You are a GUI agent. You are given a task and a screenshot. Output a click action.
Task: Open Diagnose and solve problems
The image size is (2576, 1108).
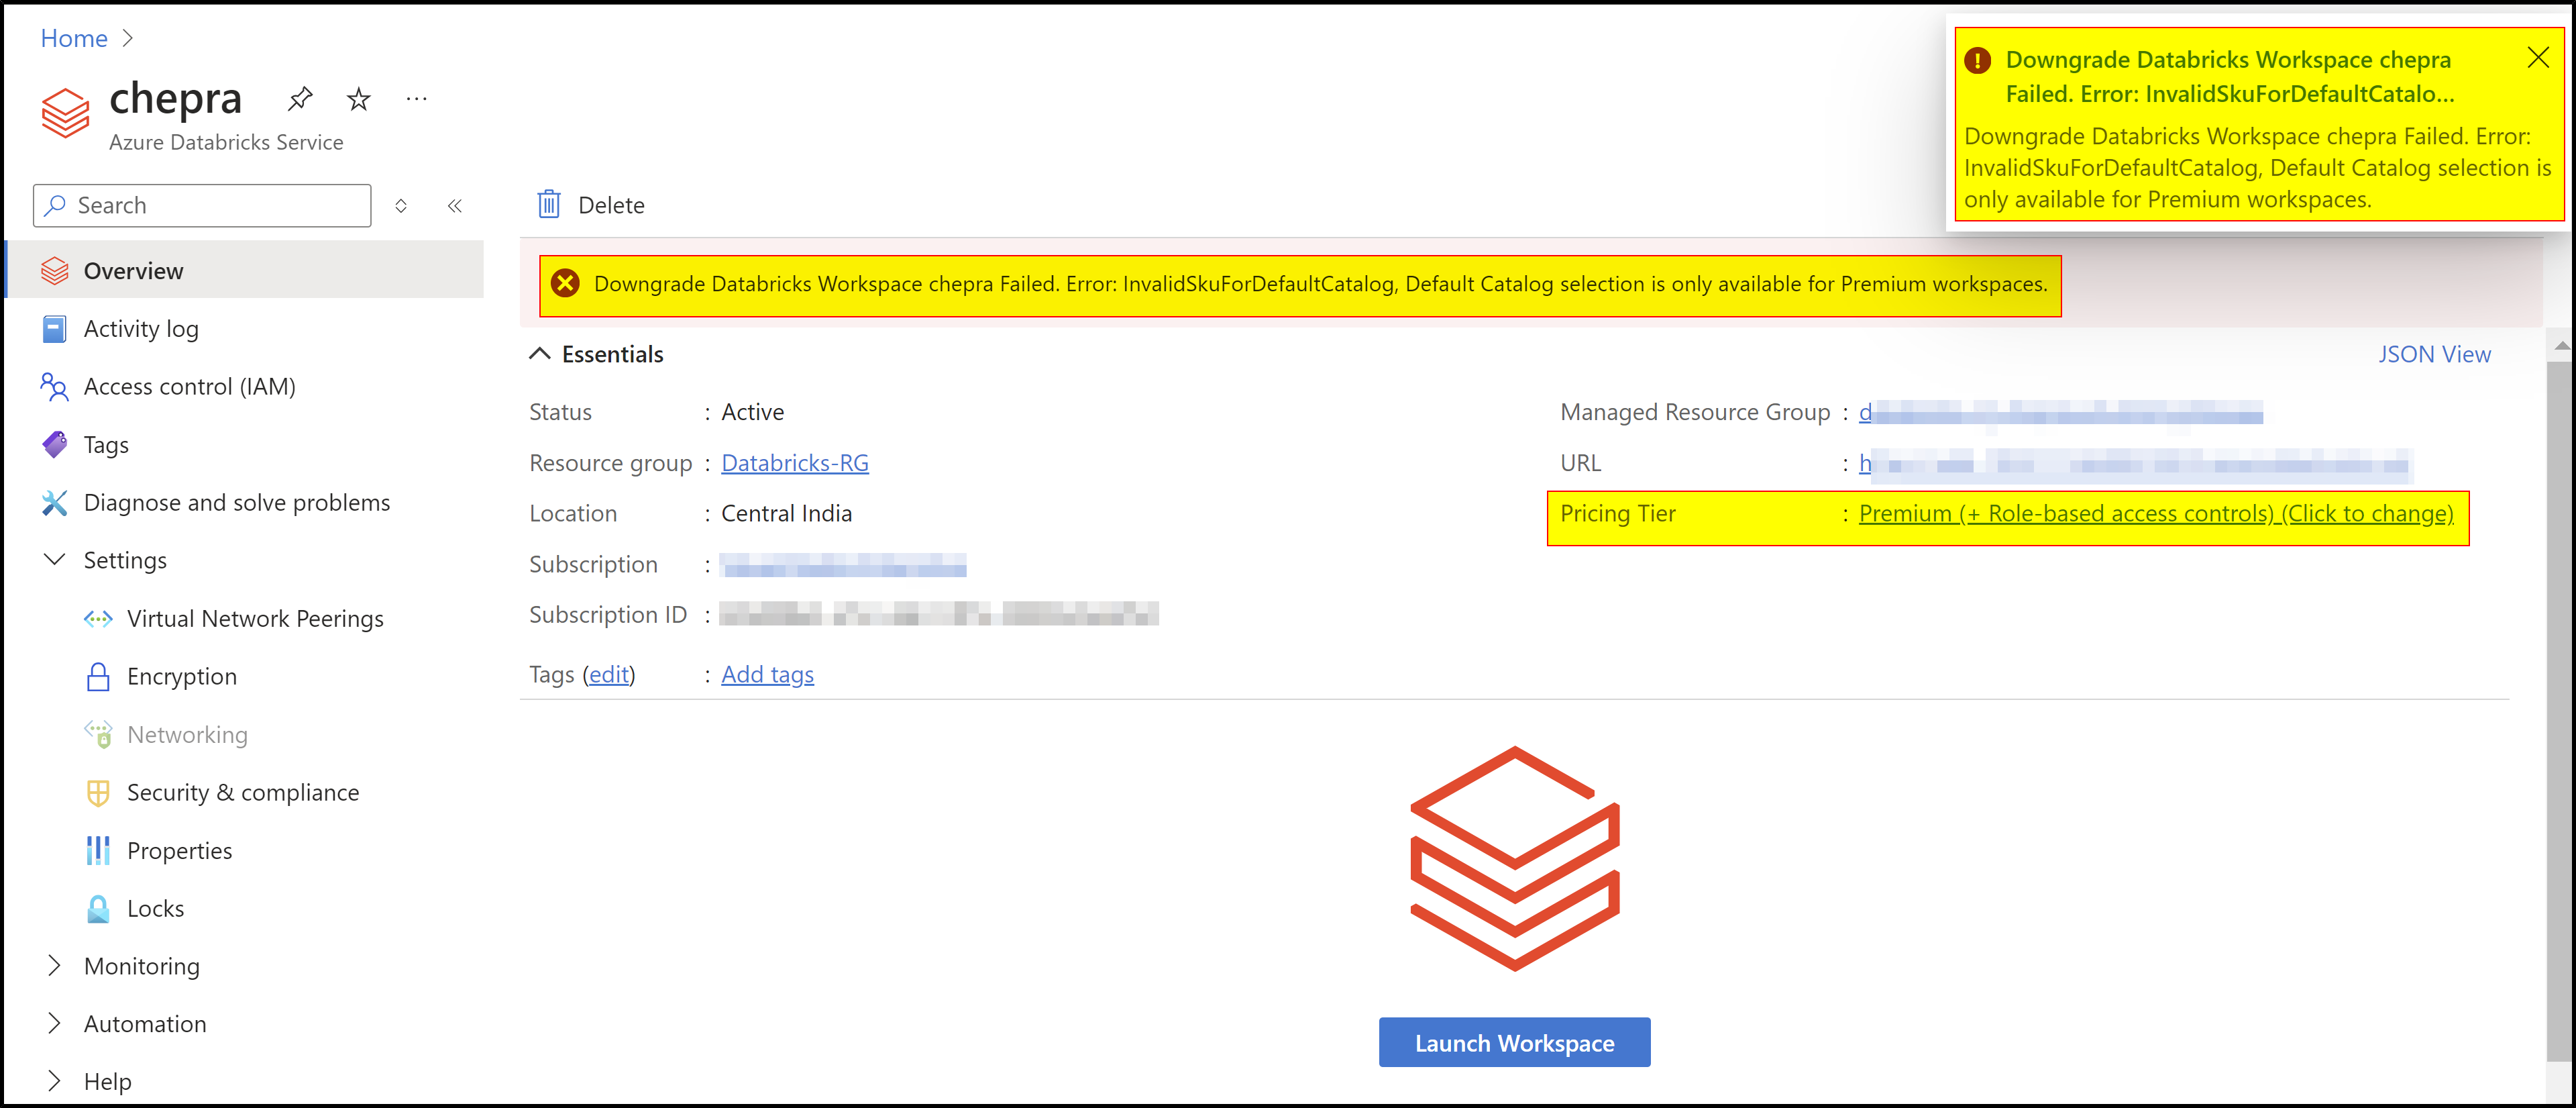click(x=237, y=502)
